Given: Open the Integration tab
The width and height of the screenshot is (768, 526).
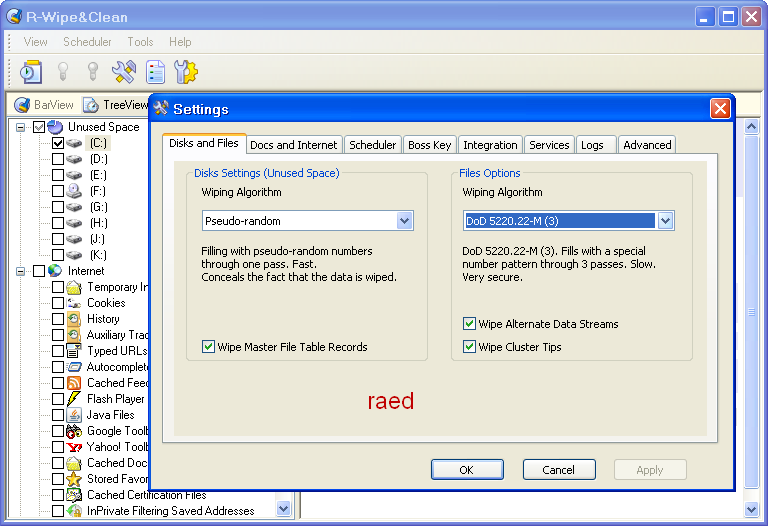Looking at the screenshot, I should coord(490,145).
